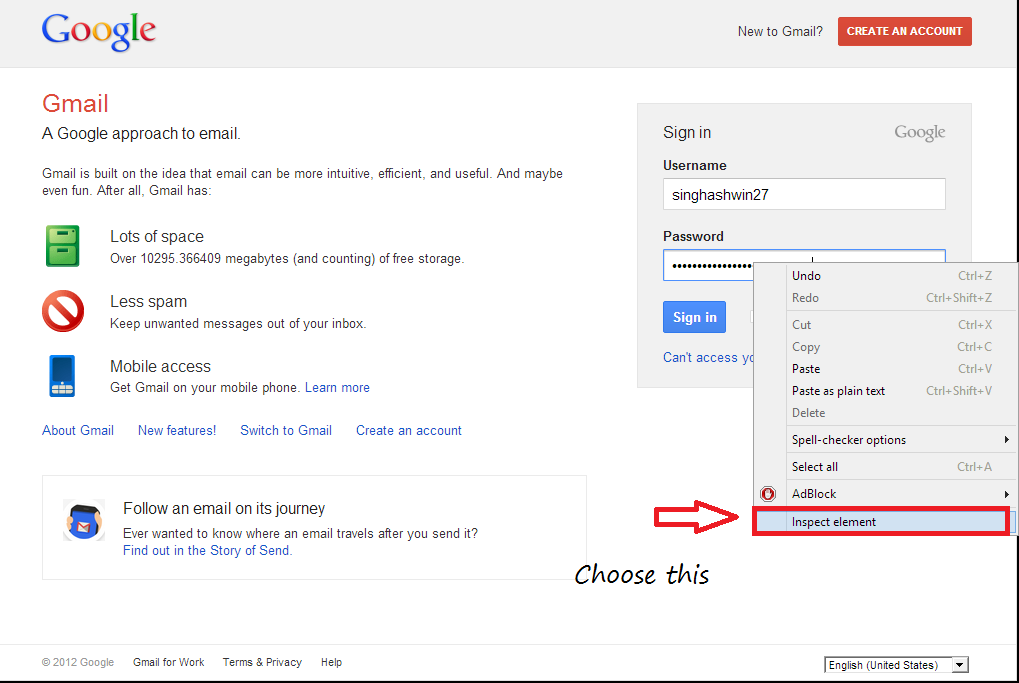The width and height of the screenshot is (1019, 683).
Task: Choose Delete in the context menu
Action: (x=900, y=413)
